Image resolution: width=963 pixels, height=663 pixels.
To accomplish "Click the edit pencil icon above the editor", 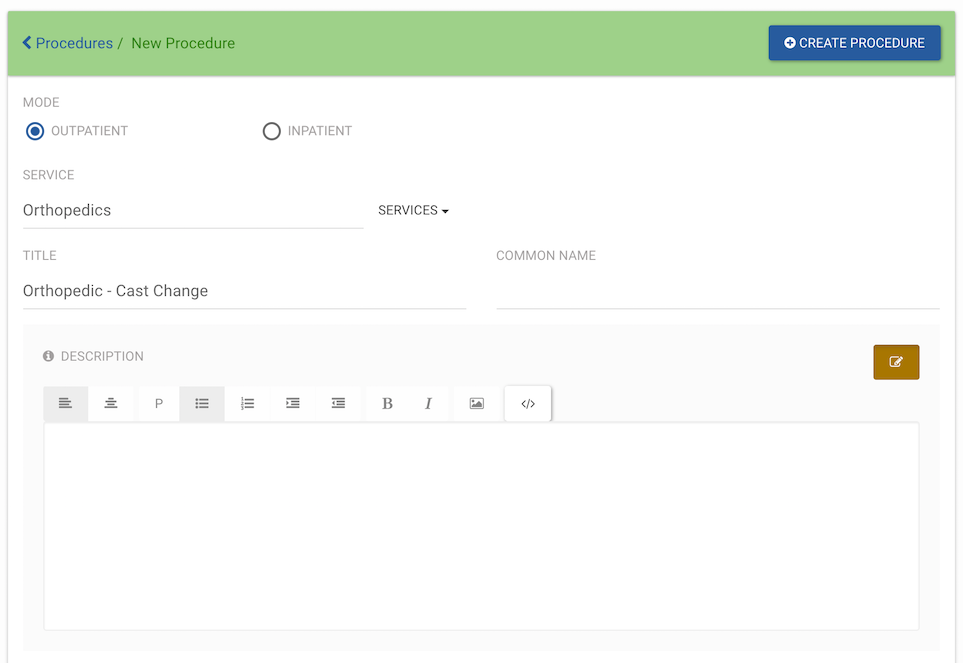I will pyautogui.click(x=896, y=361).
